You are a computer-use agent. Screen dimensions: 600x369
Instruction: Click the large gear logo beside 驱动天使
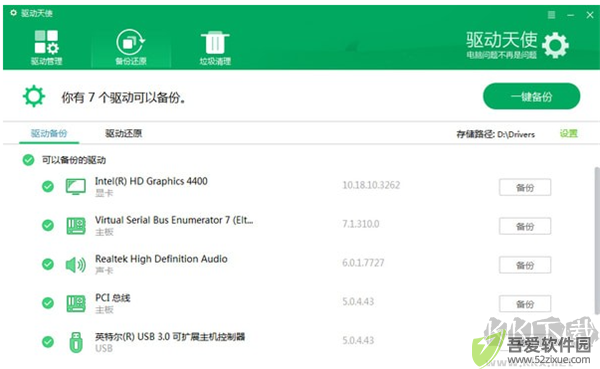click(556, 46)
